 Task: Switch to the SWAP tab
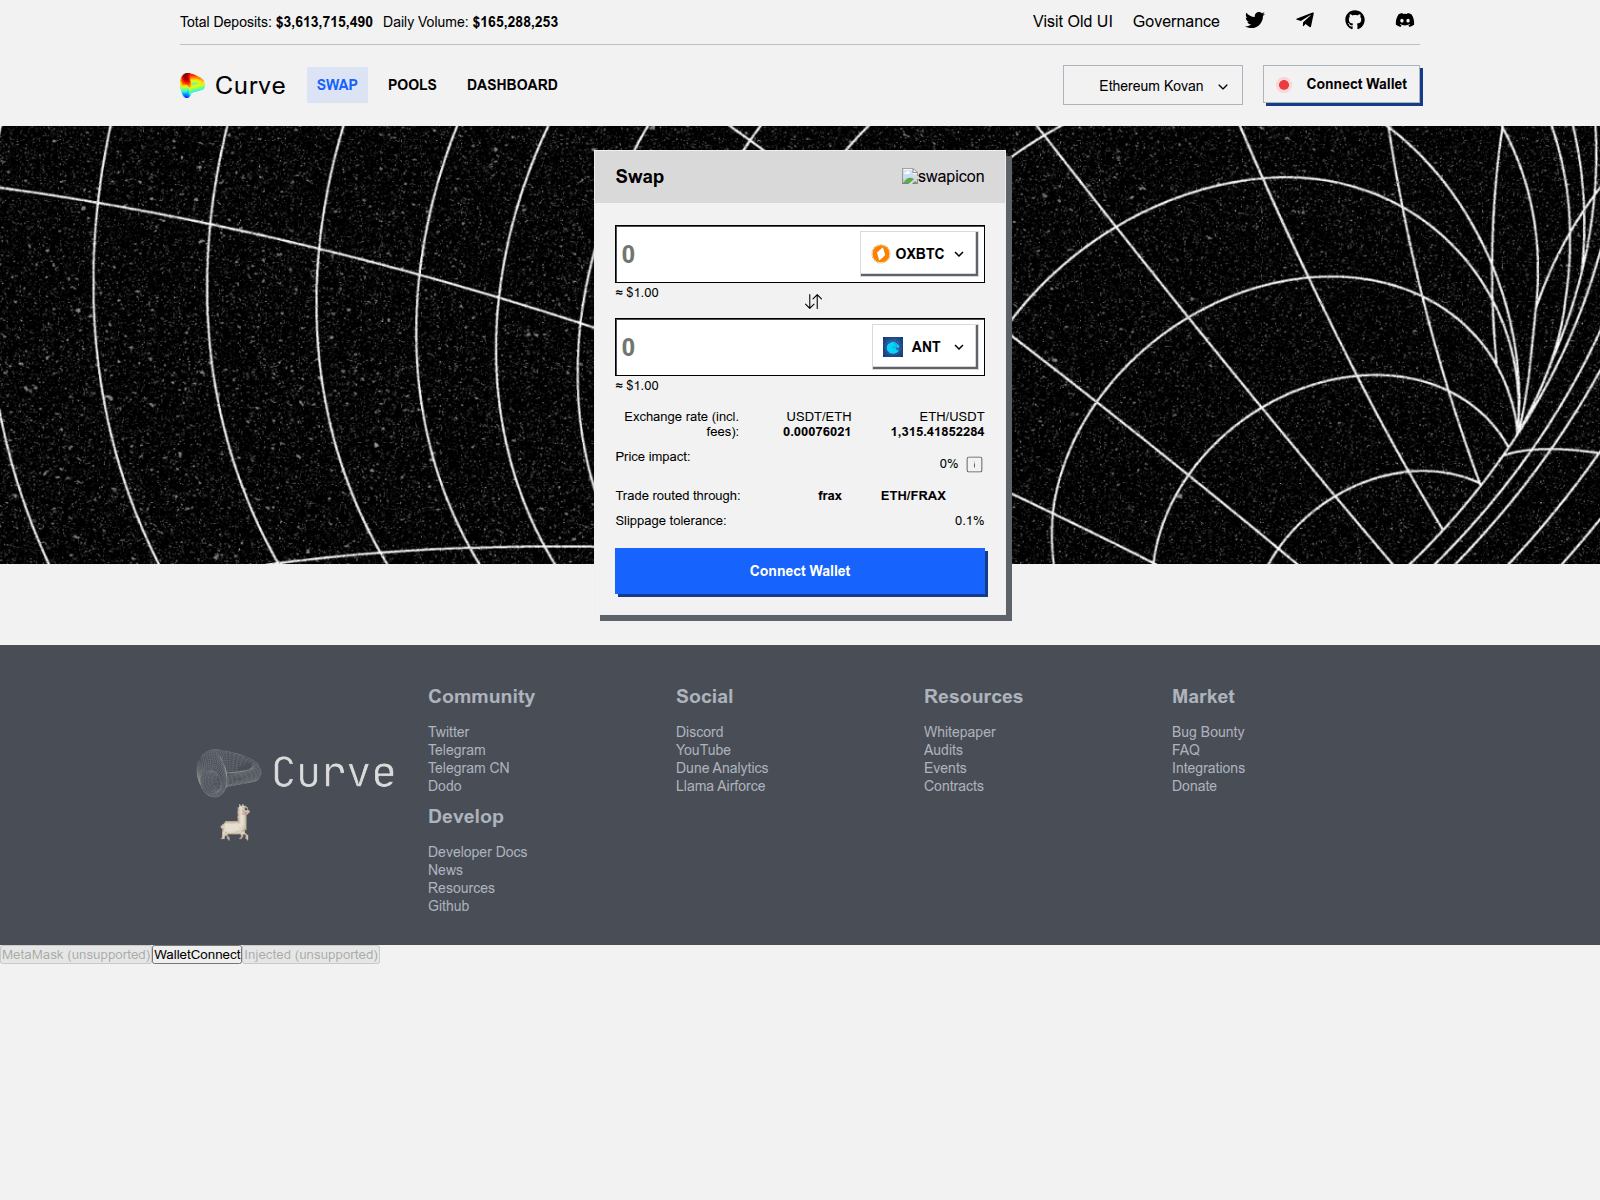click(x=337, y=85)
